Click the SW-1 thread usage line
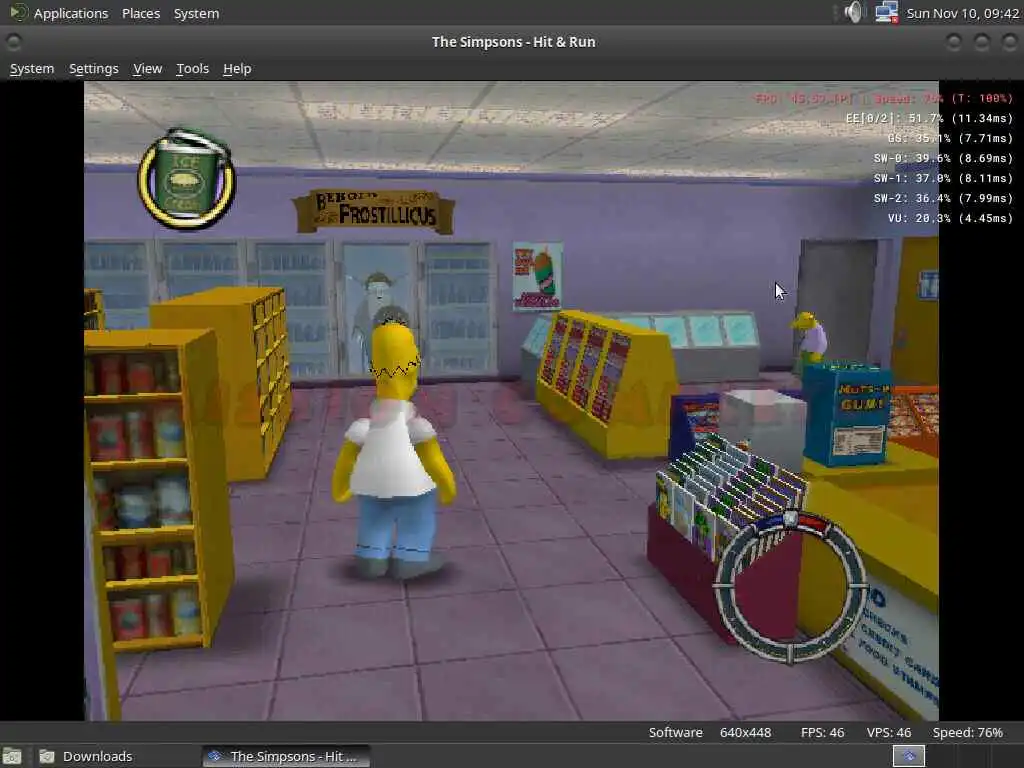This screenshot has width=1024, height=768. point(943,178)
